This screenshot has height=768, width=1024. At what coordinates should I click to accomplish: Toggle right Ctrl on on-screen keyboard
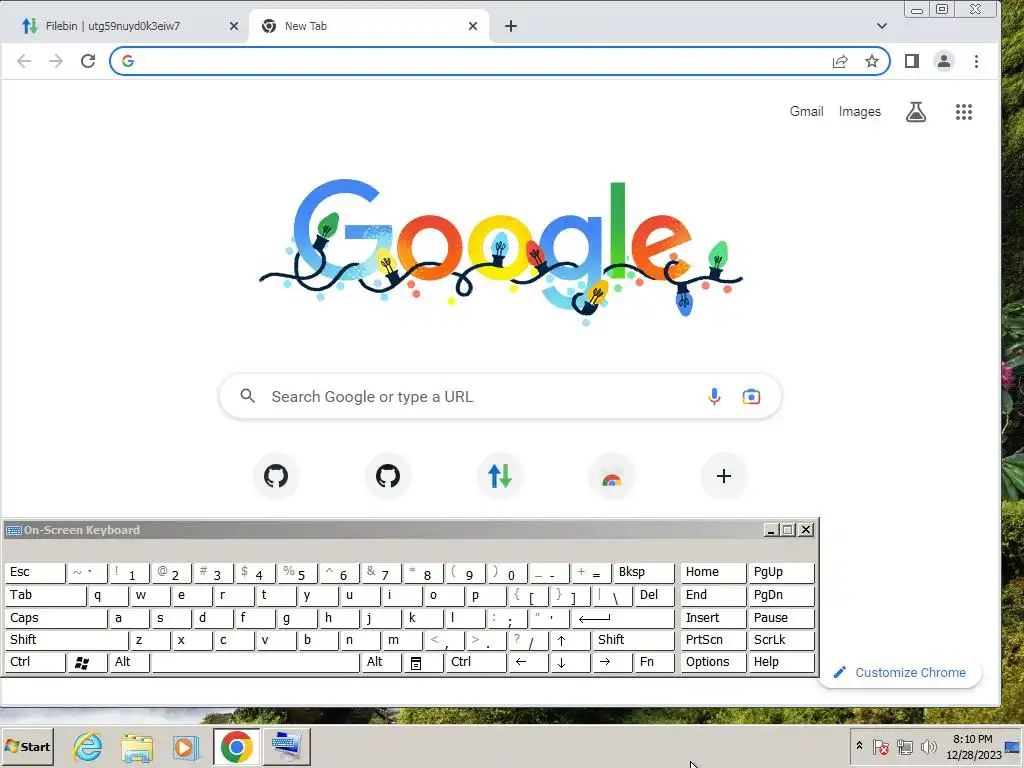point(475,662)
